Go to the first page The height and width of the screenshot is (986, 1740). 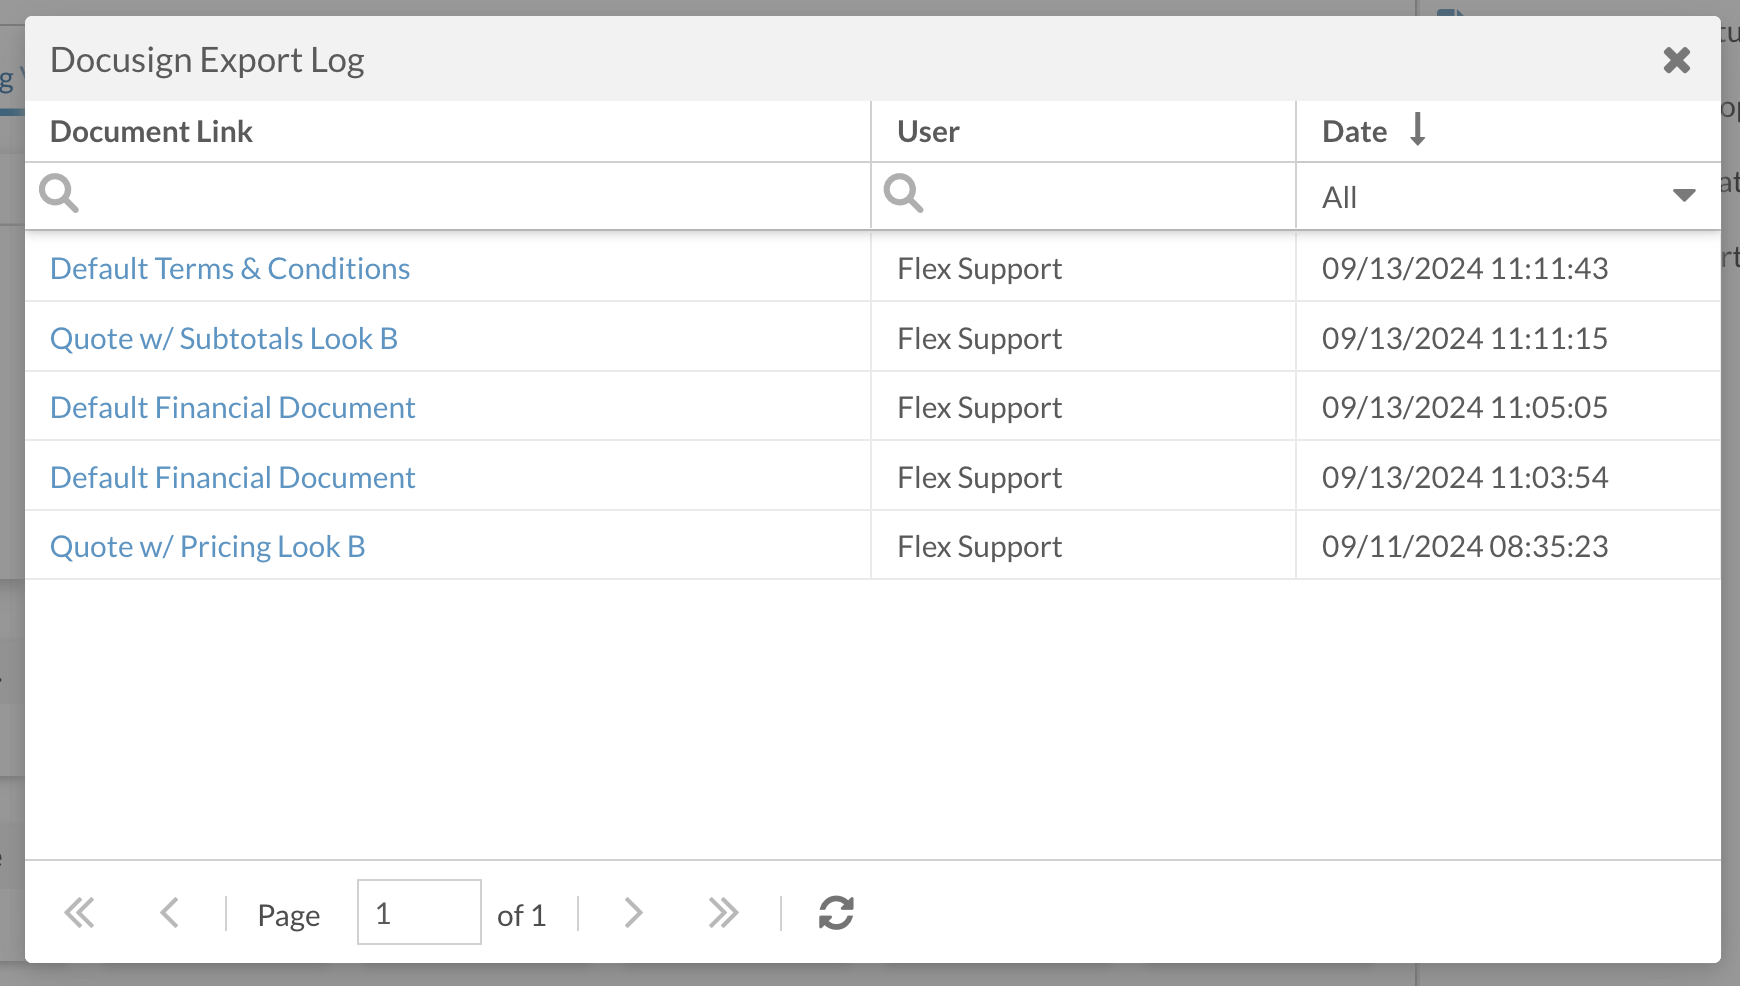(x=79, y=913)
